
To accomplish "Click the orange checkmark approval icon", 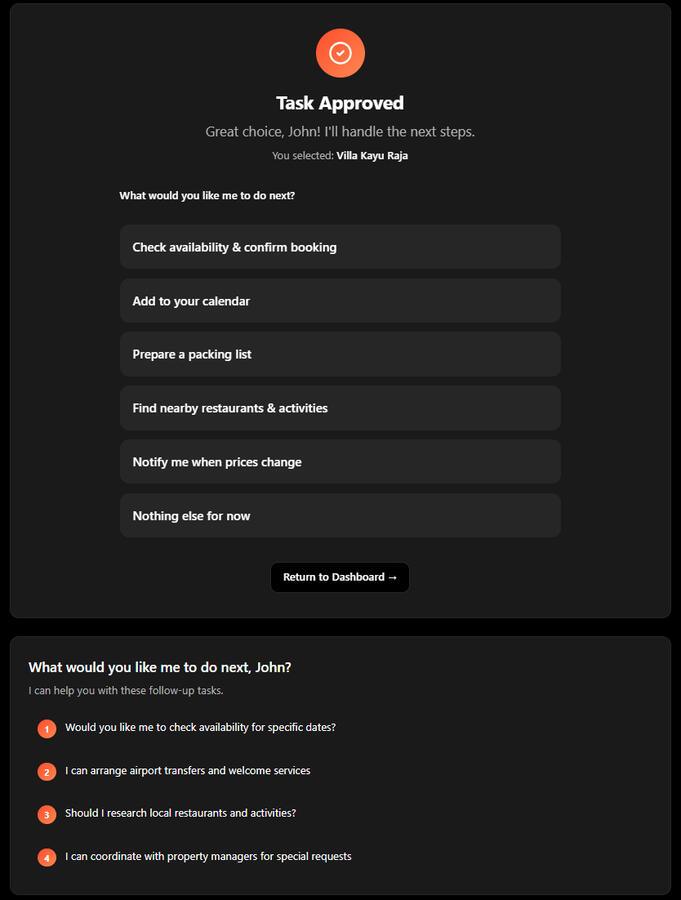I will [340, 53].
